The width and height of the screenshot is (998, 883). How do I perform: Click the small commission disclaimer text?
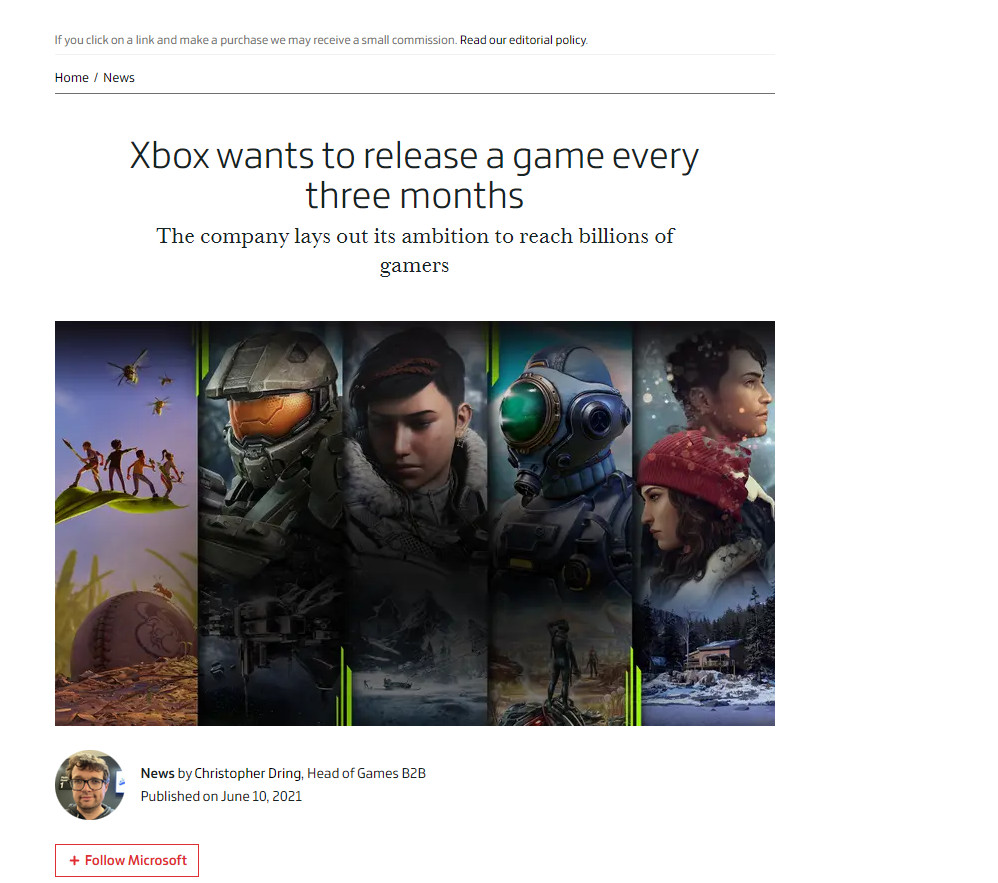pos(255,40)
